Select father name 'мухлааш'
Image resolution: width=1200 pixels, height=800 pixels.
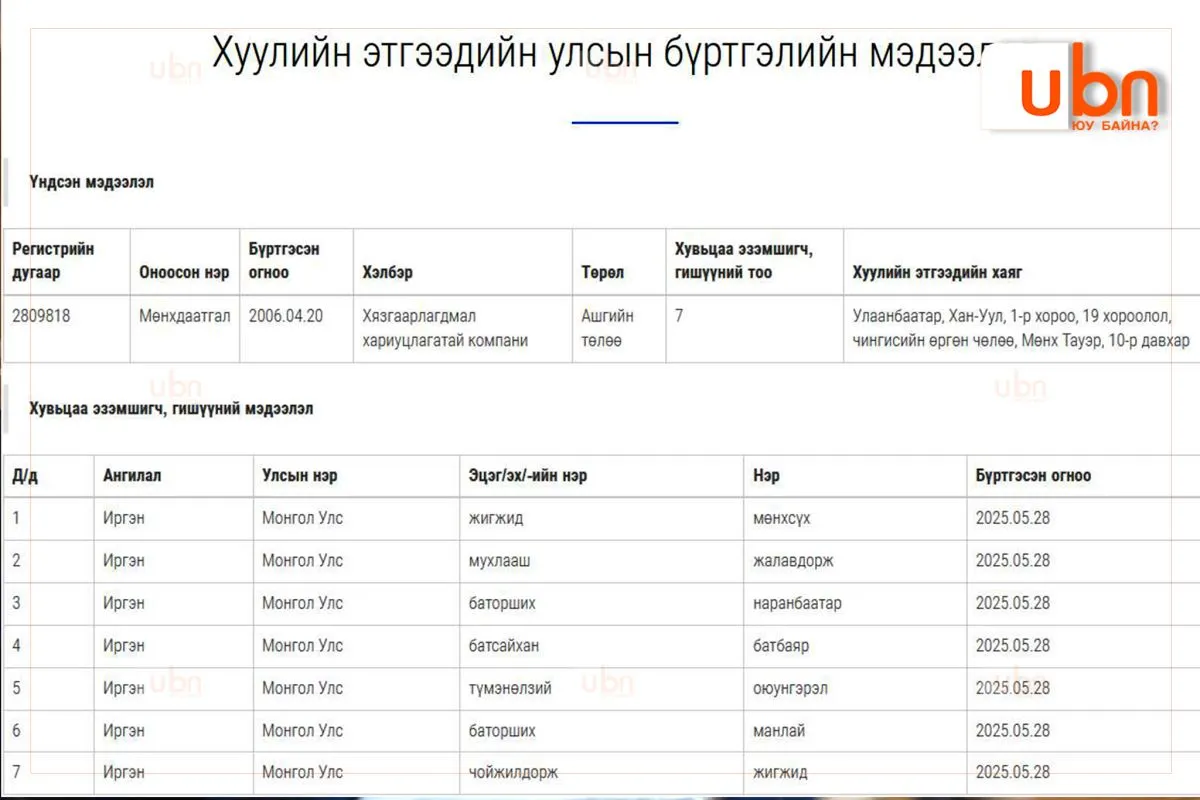point(500,561)
